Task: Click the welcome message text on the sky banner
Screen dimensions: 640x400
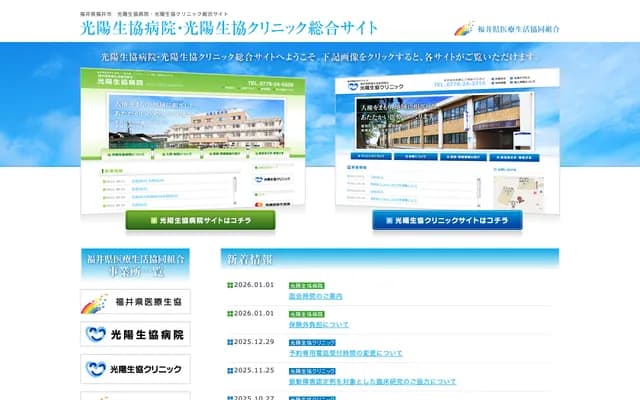Action: coord(318,57)
